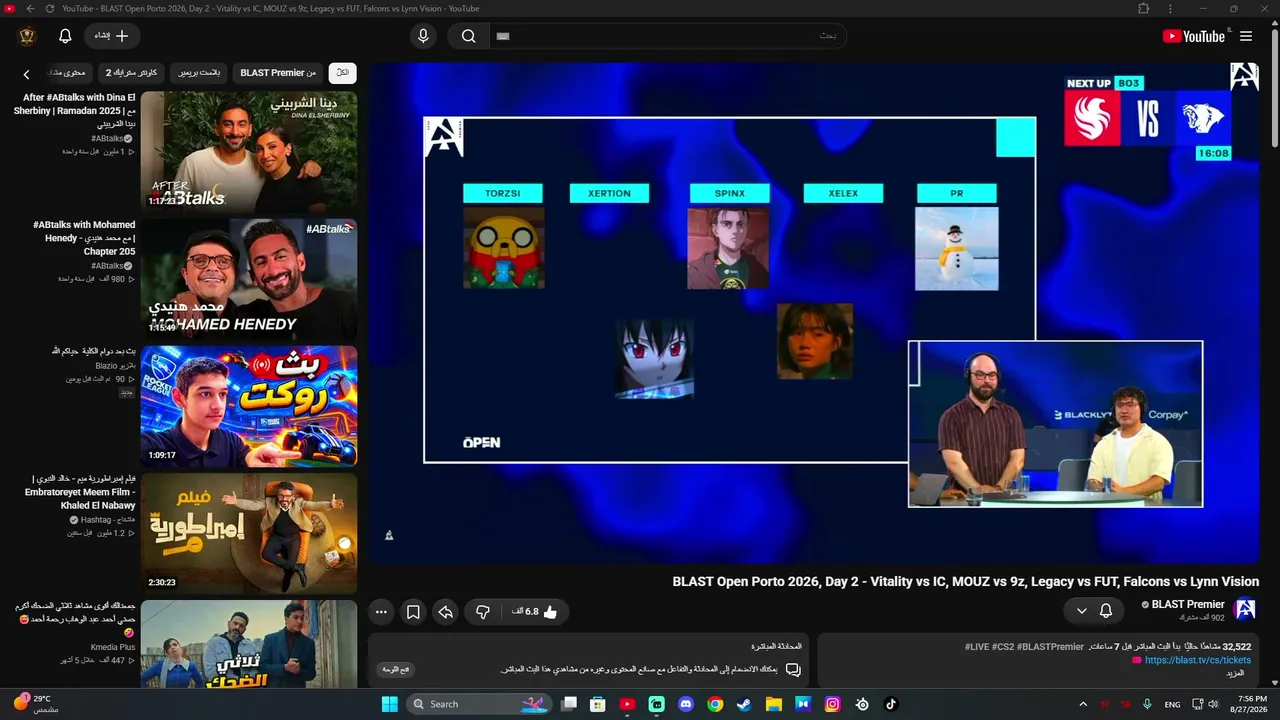Open the account avatar menu
Image resolution: width=1280 pixels, height=720 pixels.
[27, 36]
